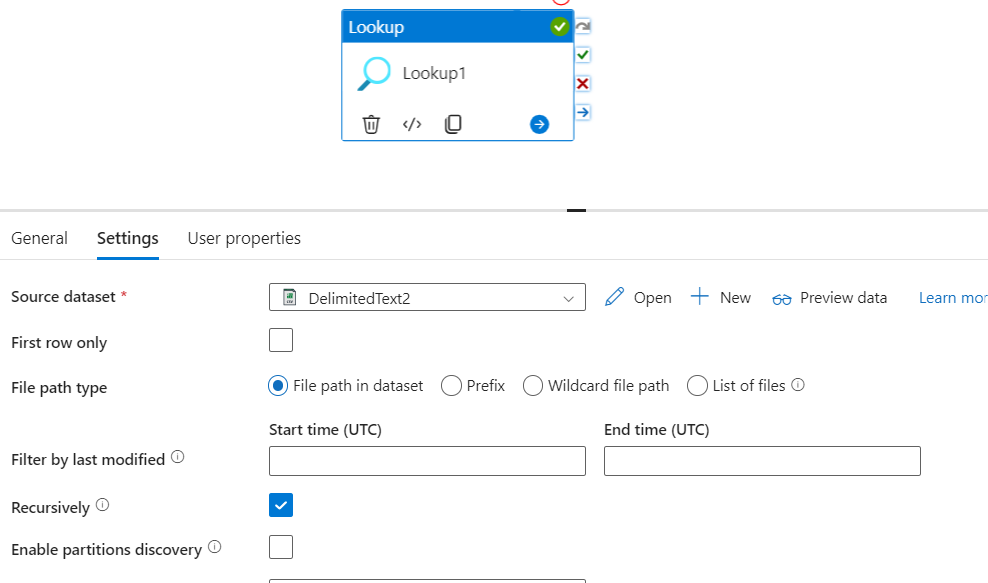The width and height of the screenshot is (988, 583).
Task: Click the Lookup1 magnifier activity icon
Action: click(374, 74)
